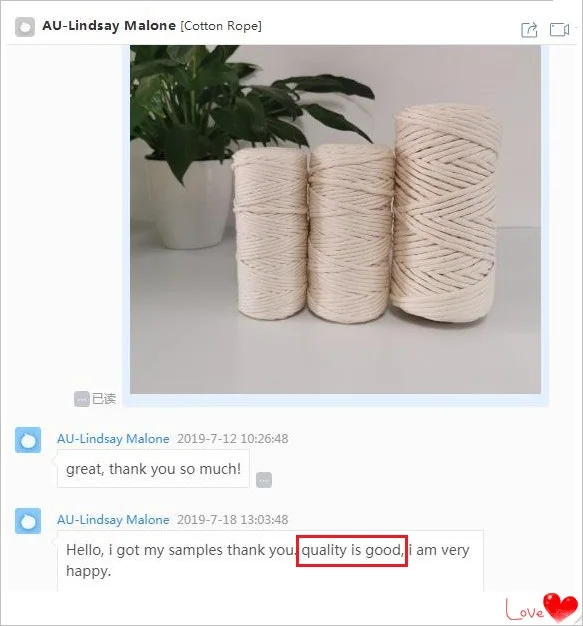Click the translate icon next to "great, thank you so much!"

264,480
